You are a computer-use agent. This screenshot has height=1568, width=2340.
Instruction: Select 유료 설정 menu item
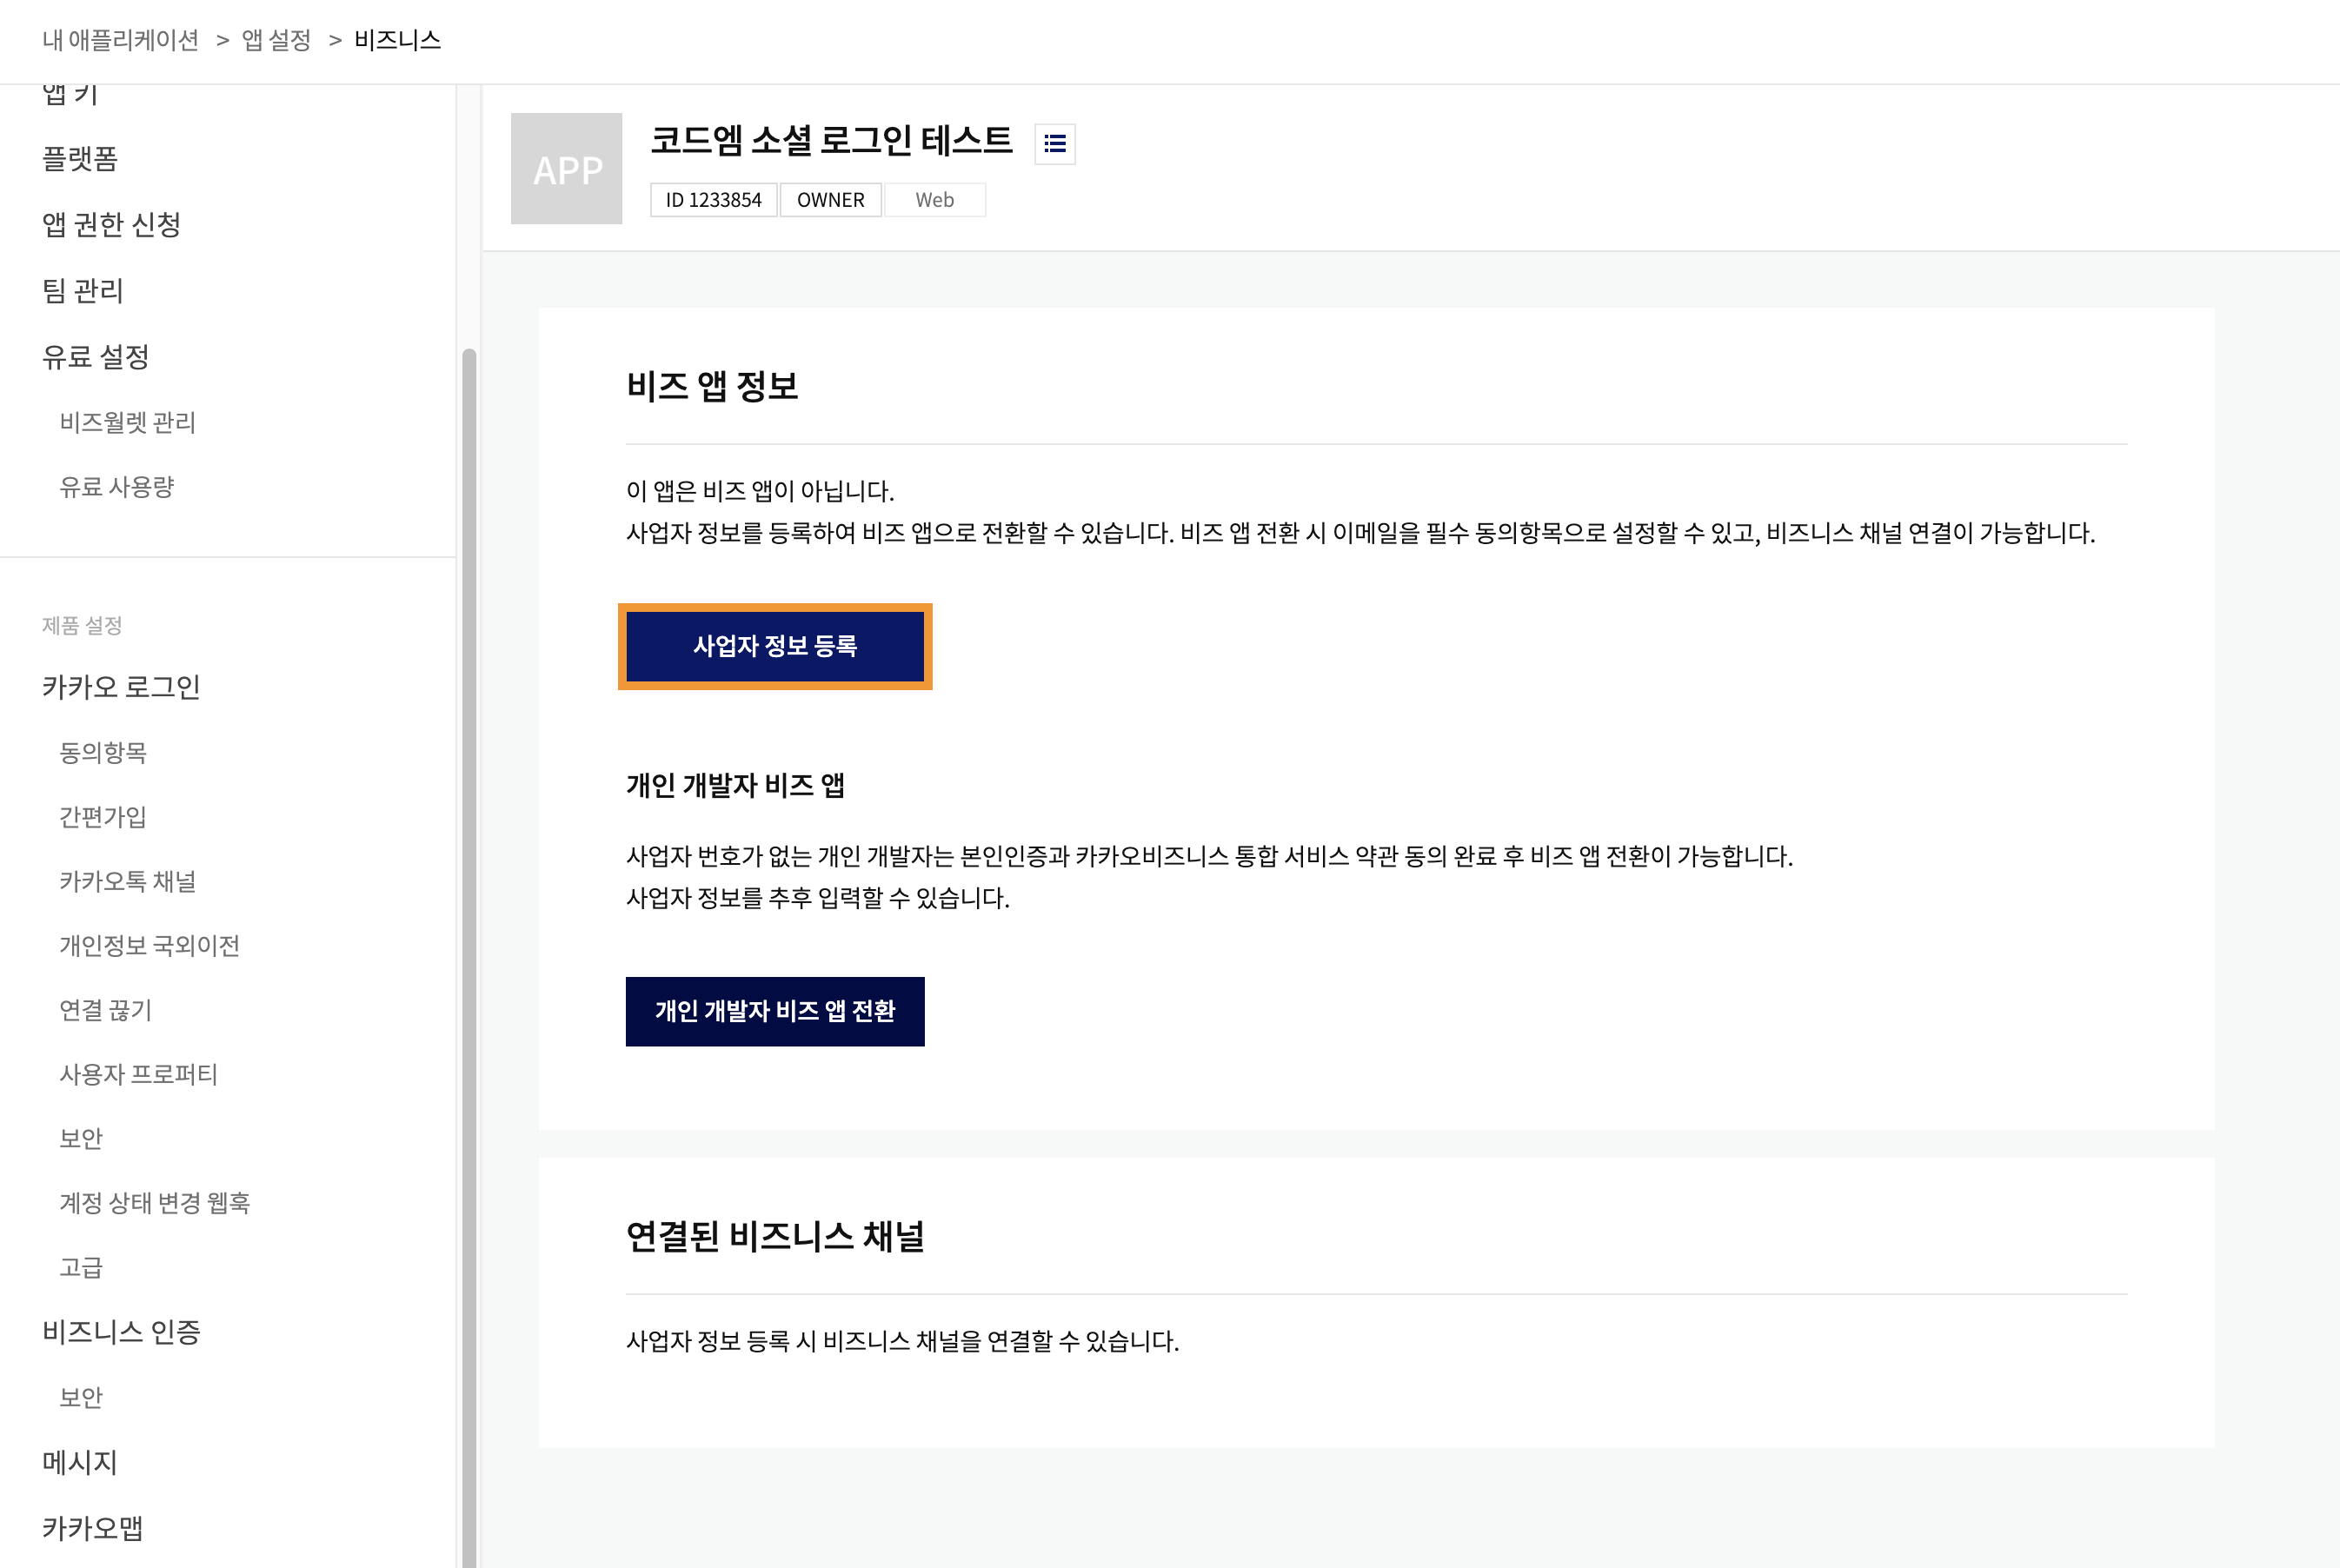point(96,357)
